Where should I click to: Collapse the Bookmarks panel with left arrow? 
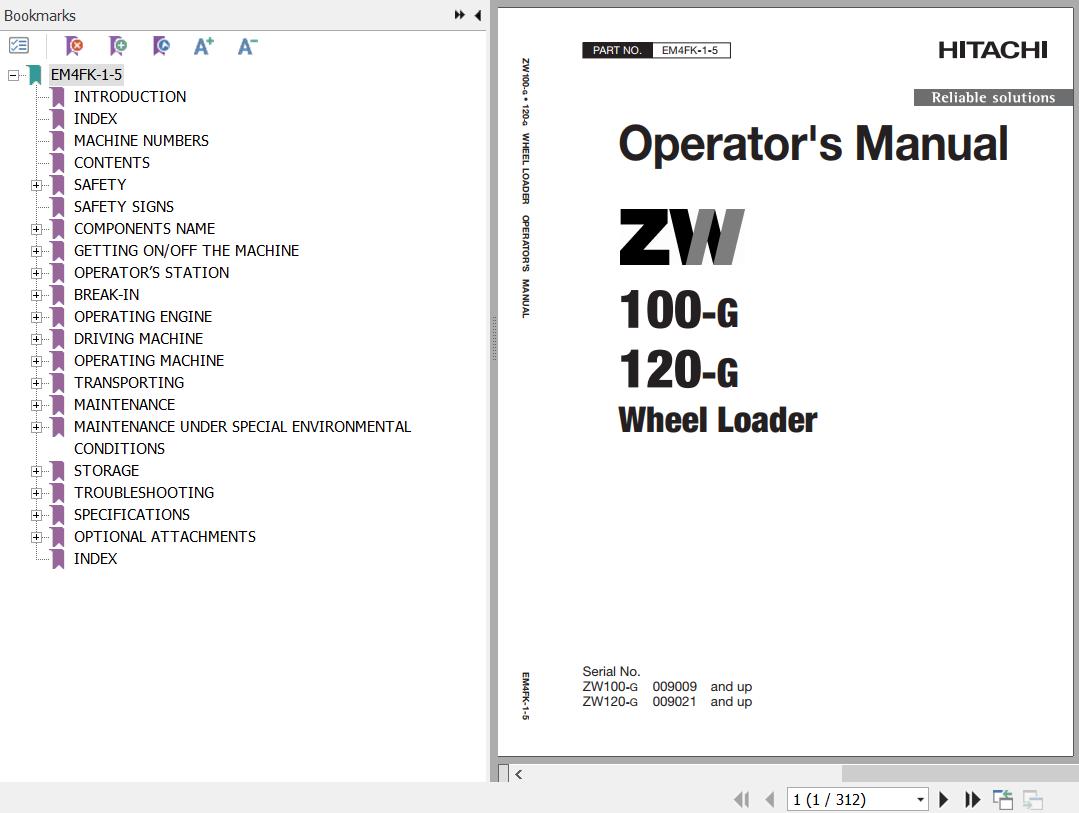477,15
